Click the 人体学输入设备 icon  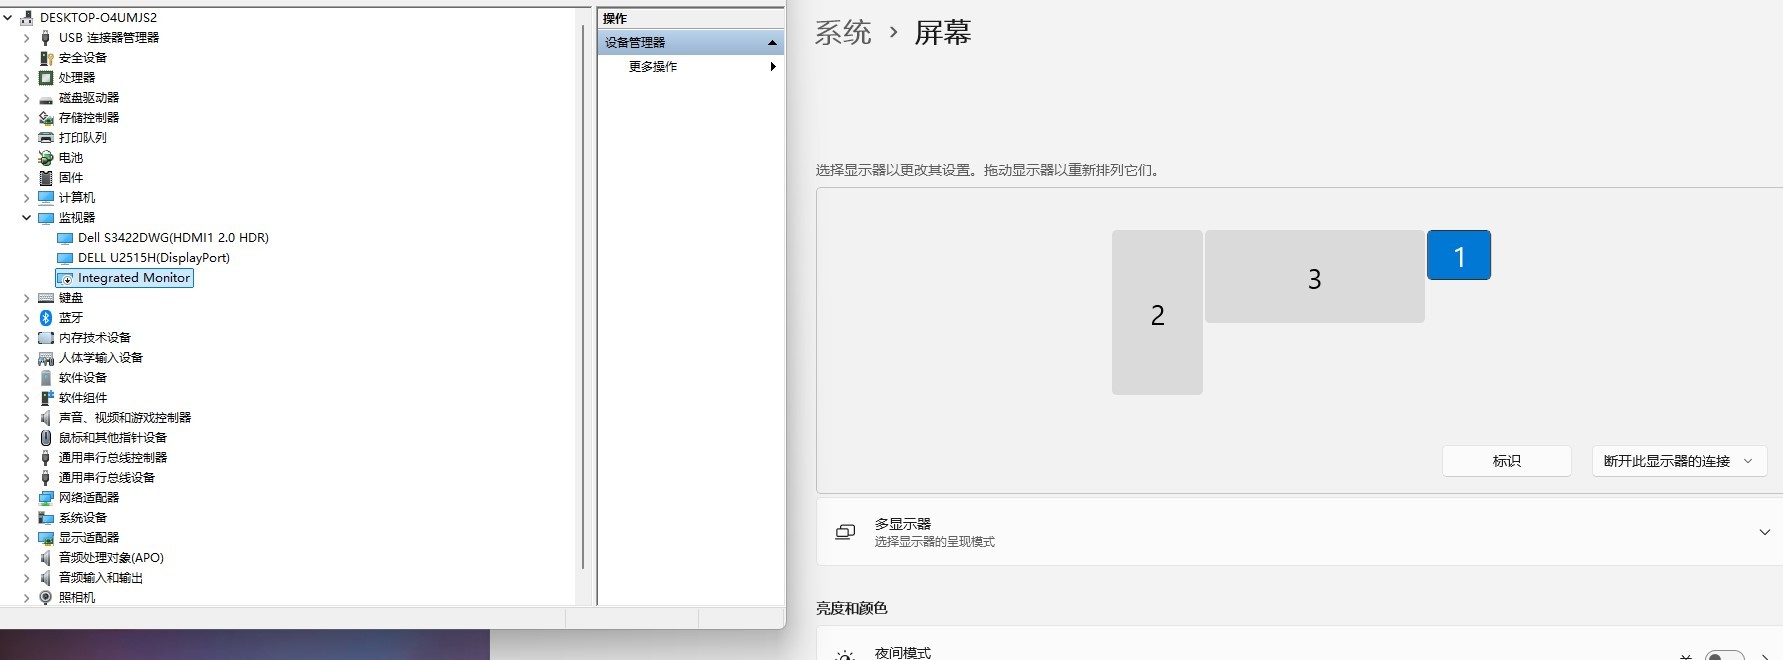coord(45,357)
